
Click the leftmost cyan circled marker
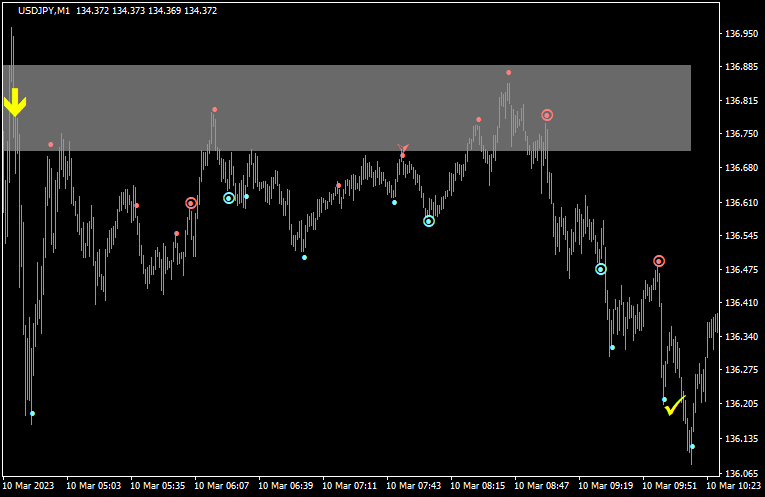click(x=229, y=198)
